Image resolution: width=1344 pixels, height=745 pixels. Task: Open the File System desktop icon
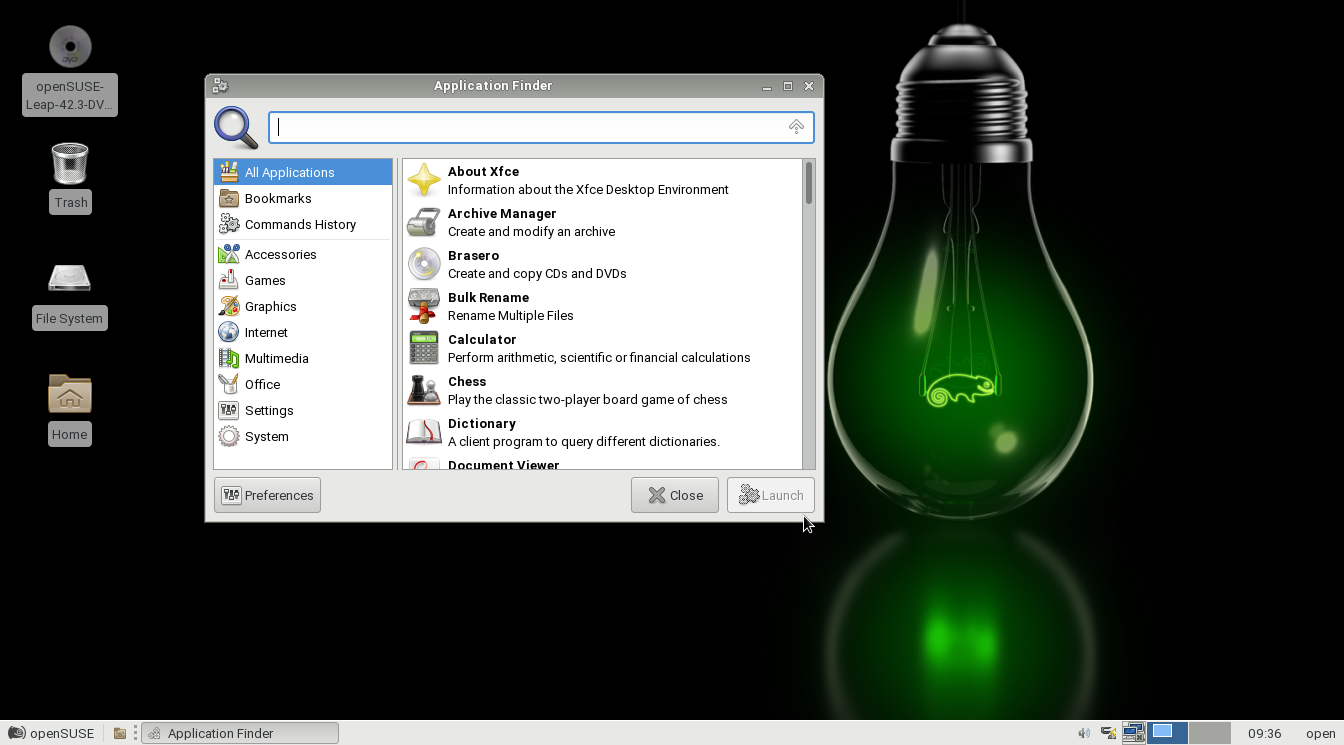[x=70, y=280]
